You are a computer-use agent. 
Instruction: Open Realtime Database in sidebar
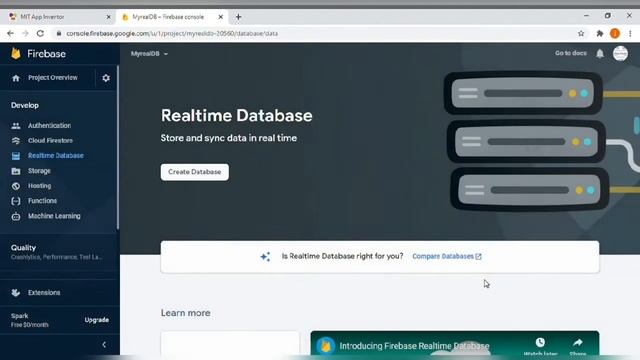tap(56, 156)
